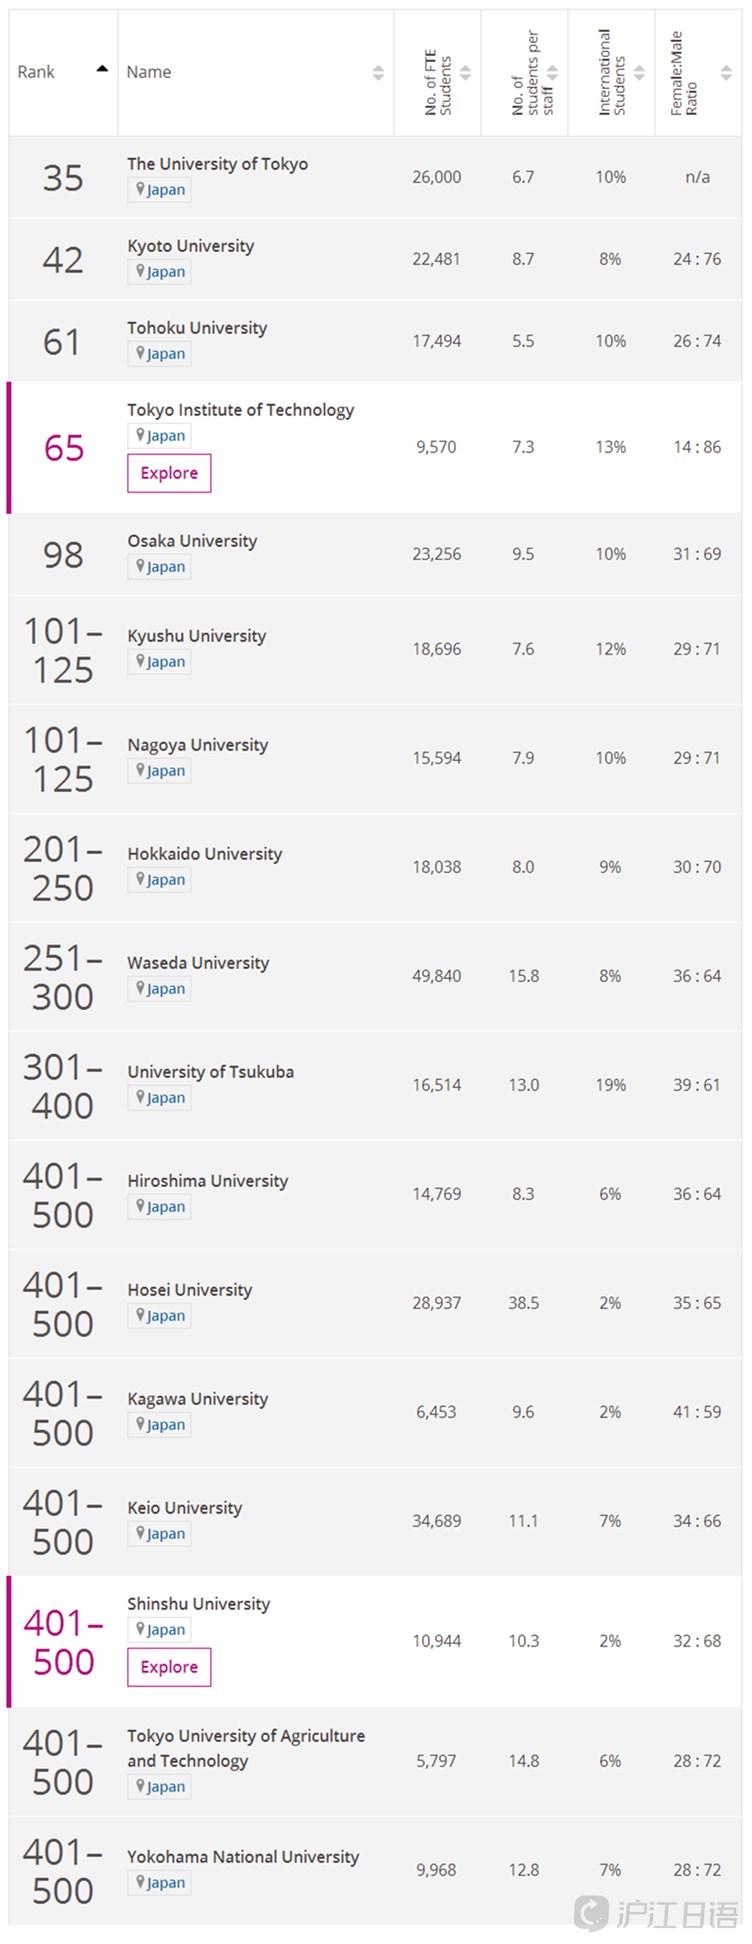Open Tokyo University of Agriculture and Technology
This screenshot has width=752, height=1944.
(x=246, y=1748)
